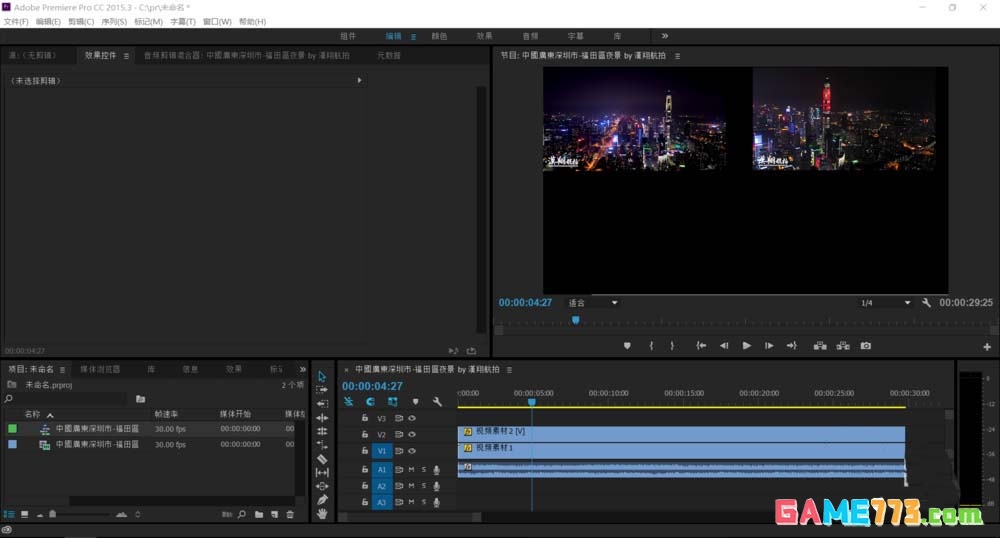1000x538 pixels.
Task: Click the 00:00:04:27 timeline timecode
Action: [x=372, y=386]
